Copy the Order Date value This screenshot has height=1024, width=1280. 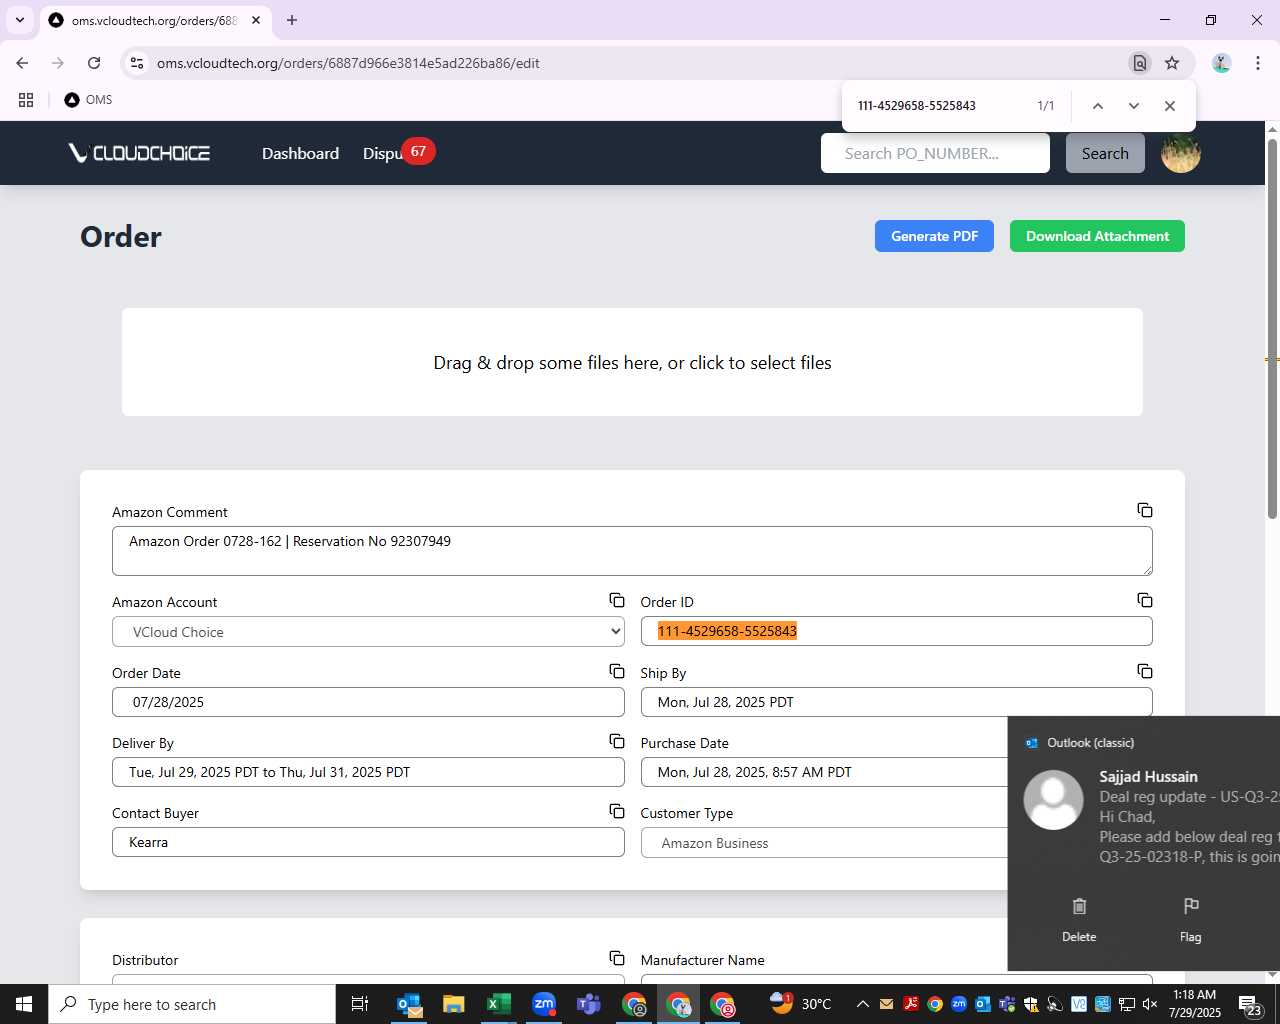coord(617,672)
